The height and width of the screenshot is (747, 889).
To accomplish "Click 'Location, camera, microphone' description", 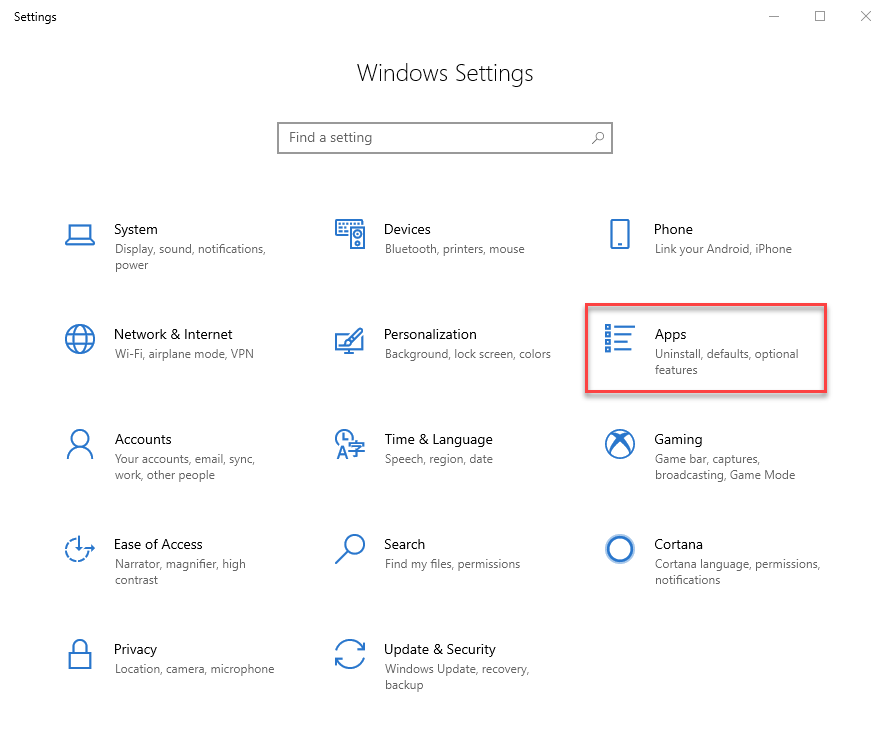I will pos(194,669).
